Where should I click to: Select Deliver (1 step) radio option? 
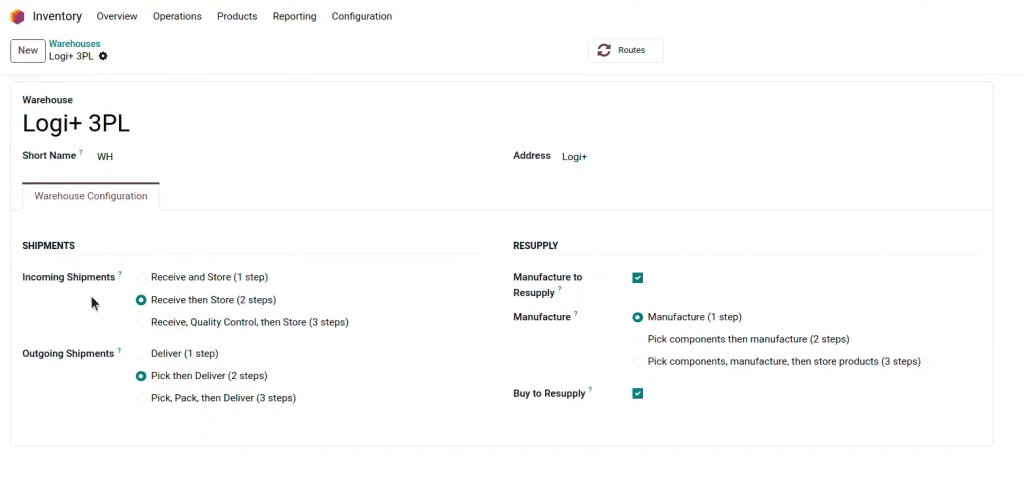pos(141,354)
